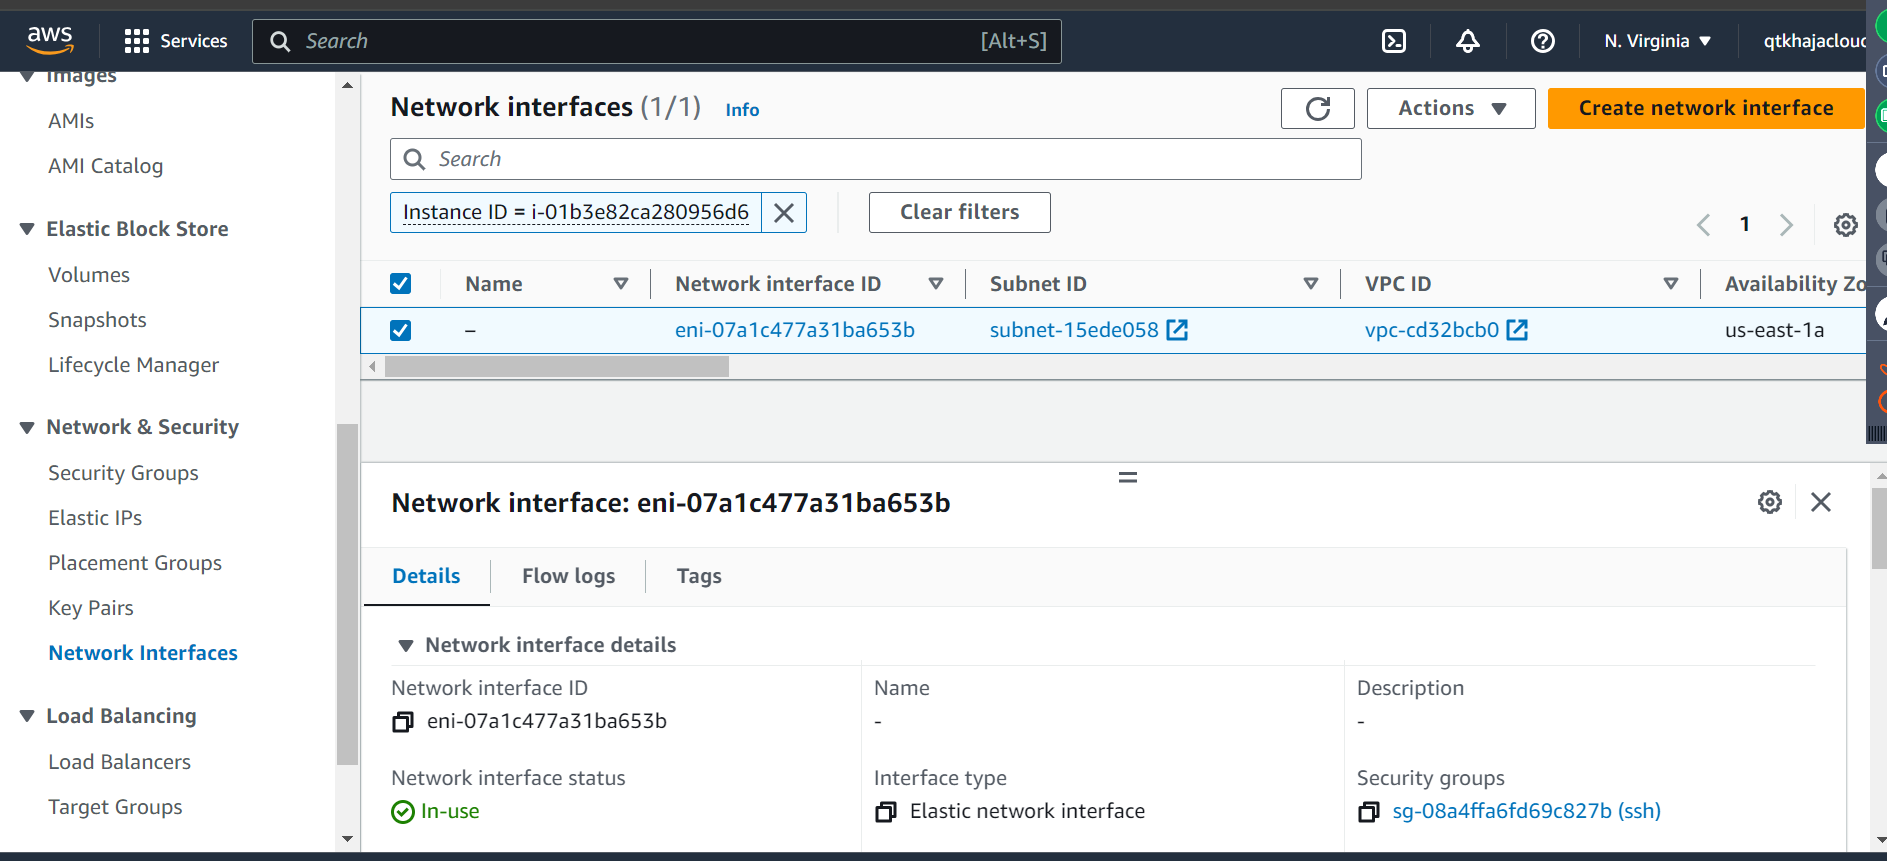Open the sg-08a4ffa6fd69c827b (ssh) link

coord(1526,811)
